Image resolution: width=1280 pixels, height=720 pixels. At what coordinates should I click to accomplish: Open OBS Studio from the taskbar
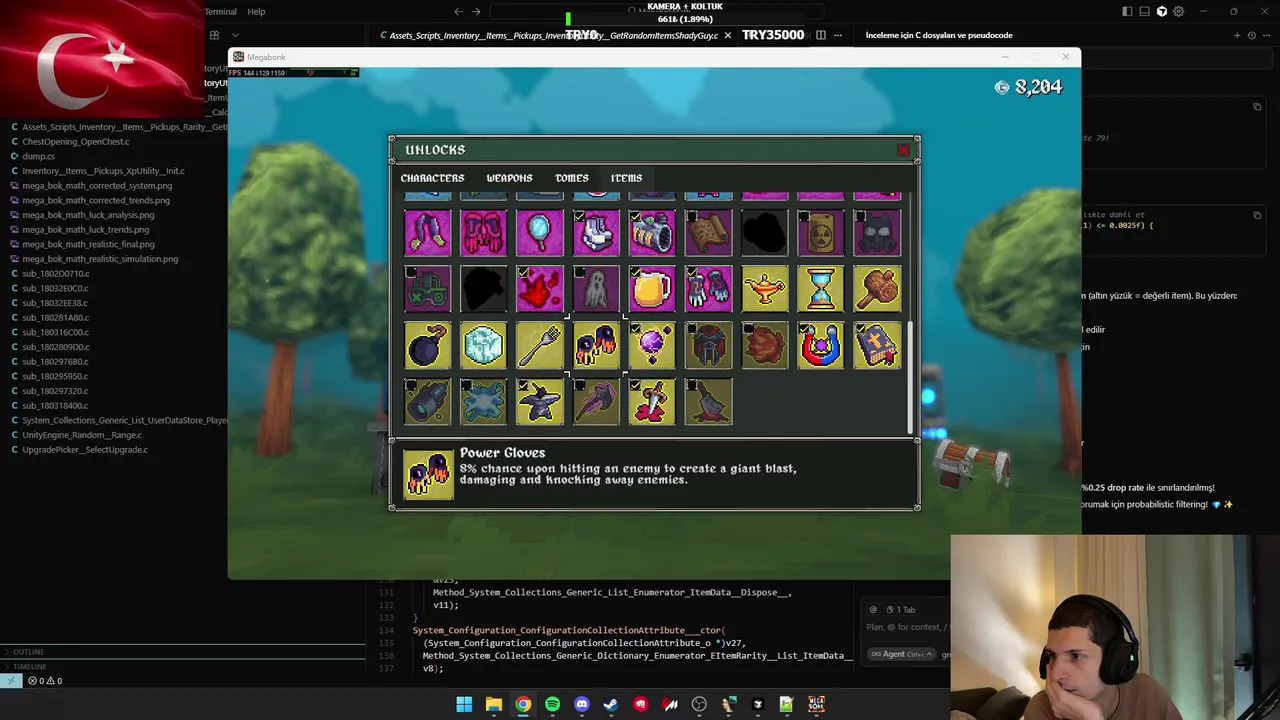click(699, 705)
